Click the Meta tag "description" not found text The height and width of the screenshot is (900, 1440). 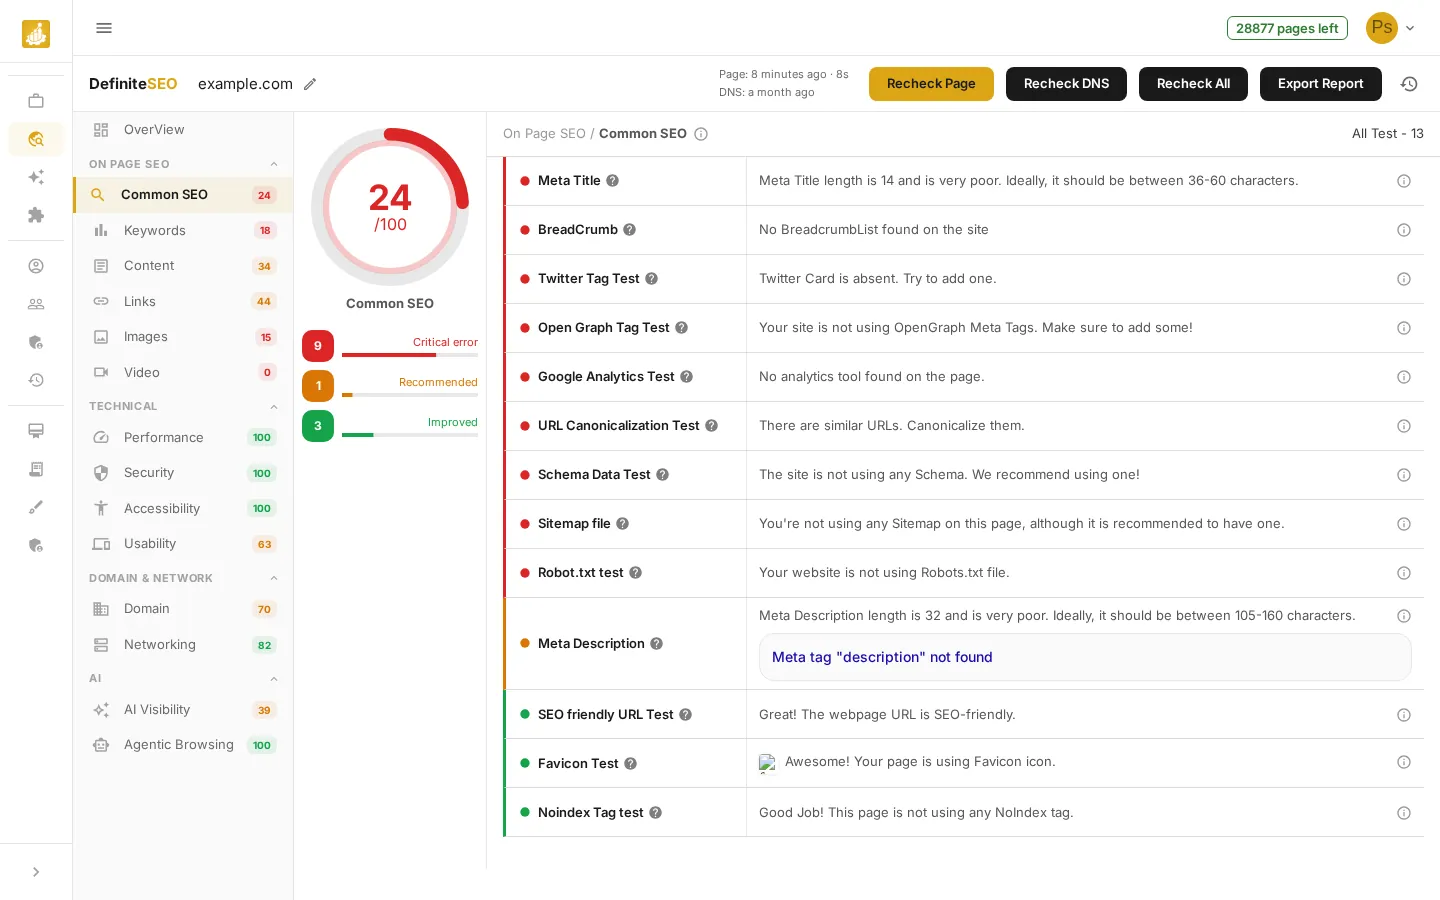(x=882, y=657)
